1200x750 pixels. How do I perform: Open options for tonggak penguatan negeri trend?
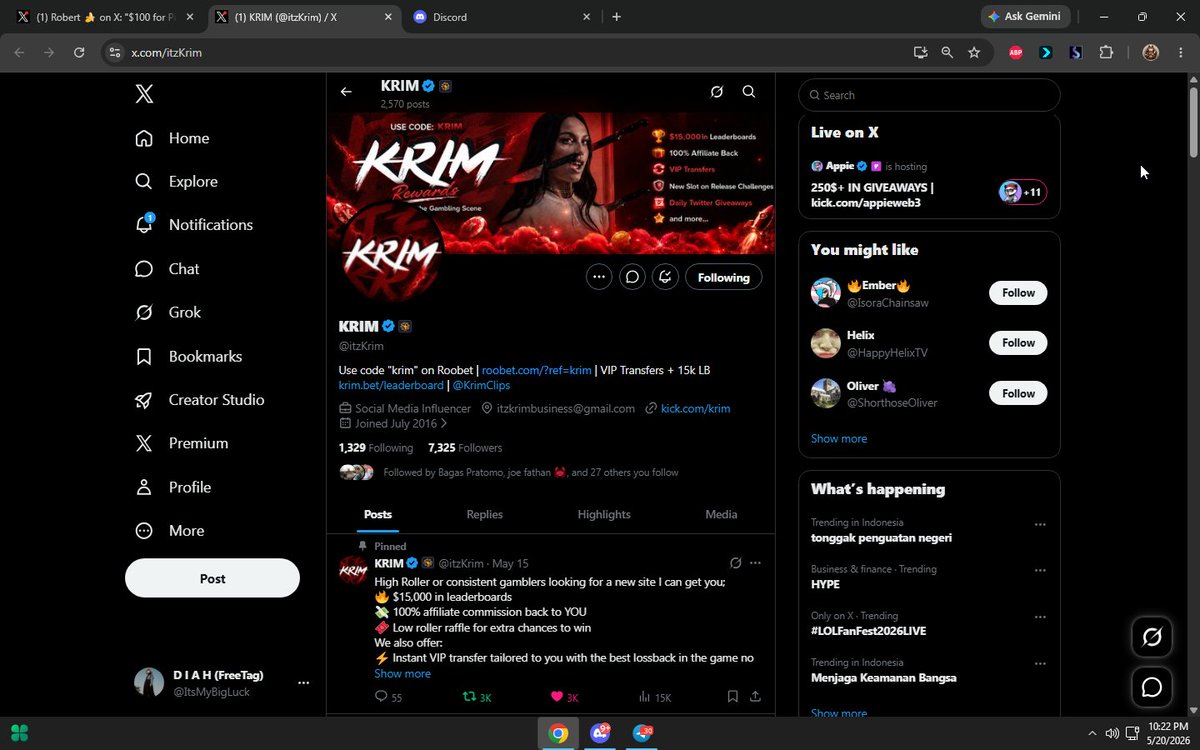1040,524
